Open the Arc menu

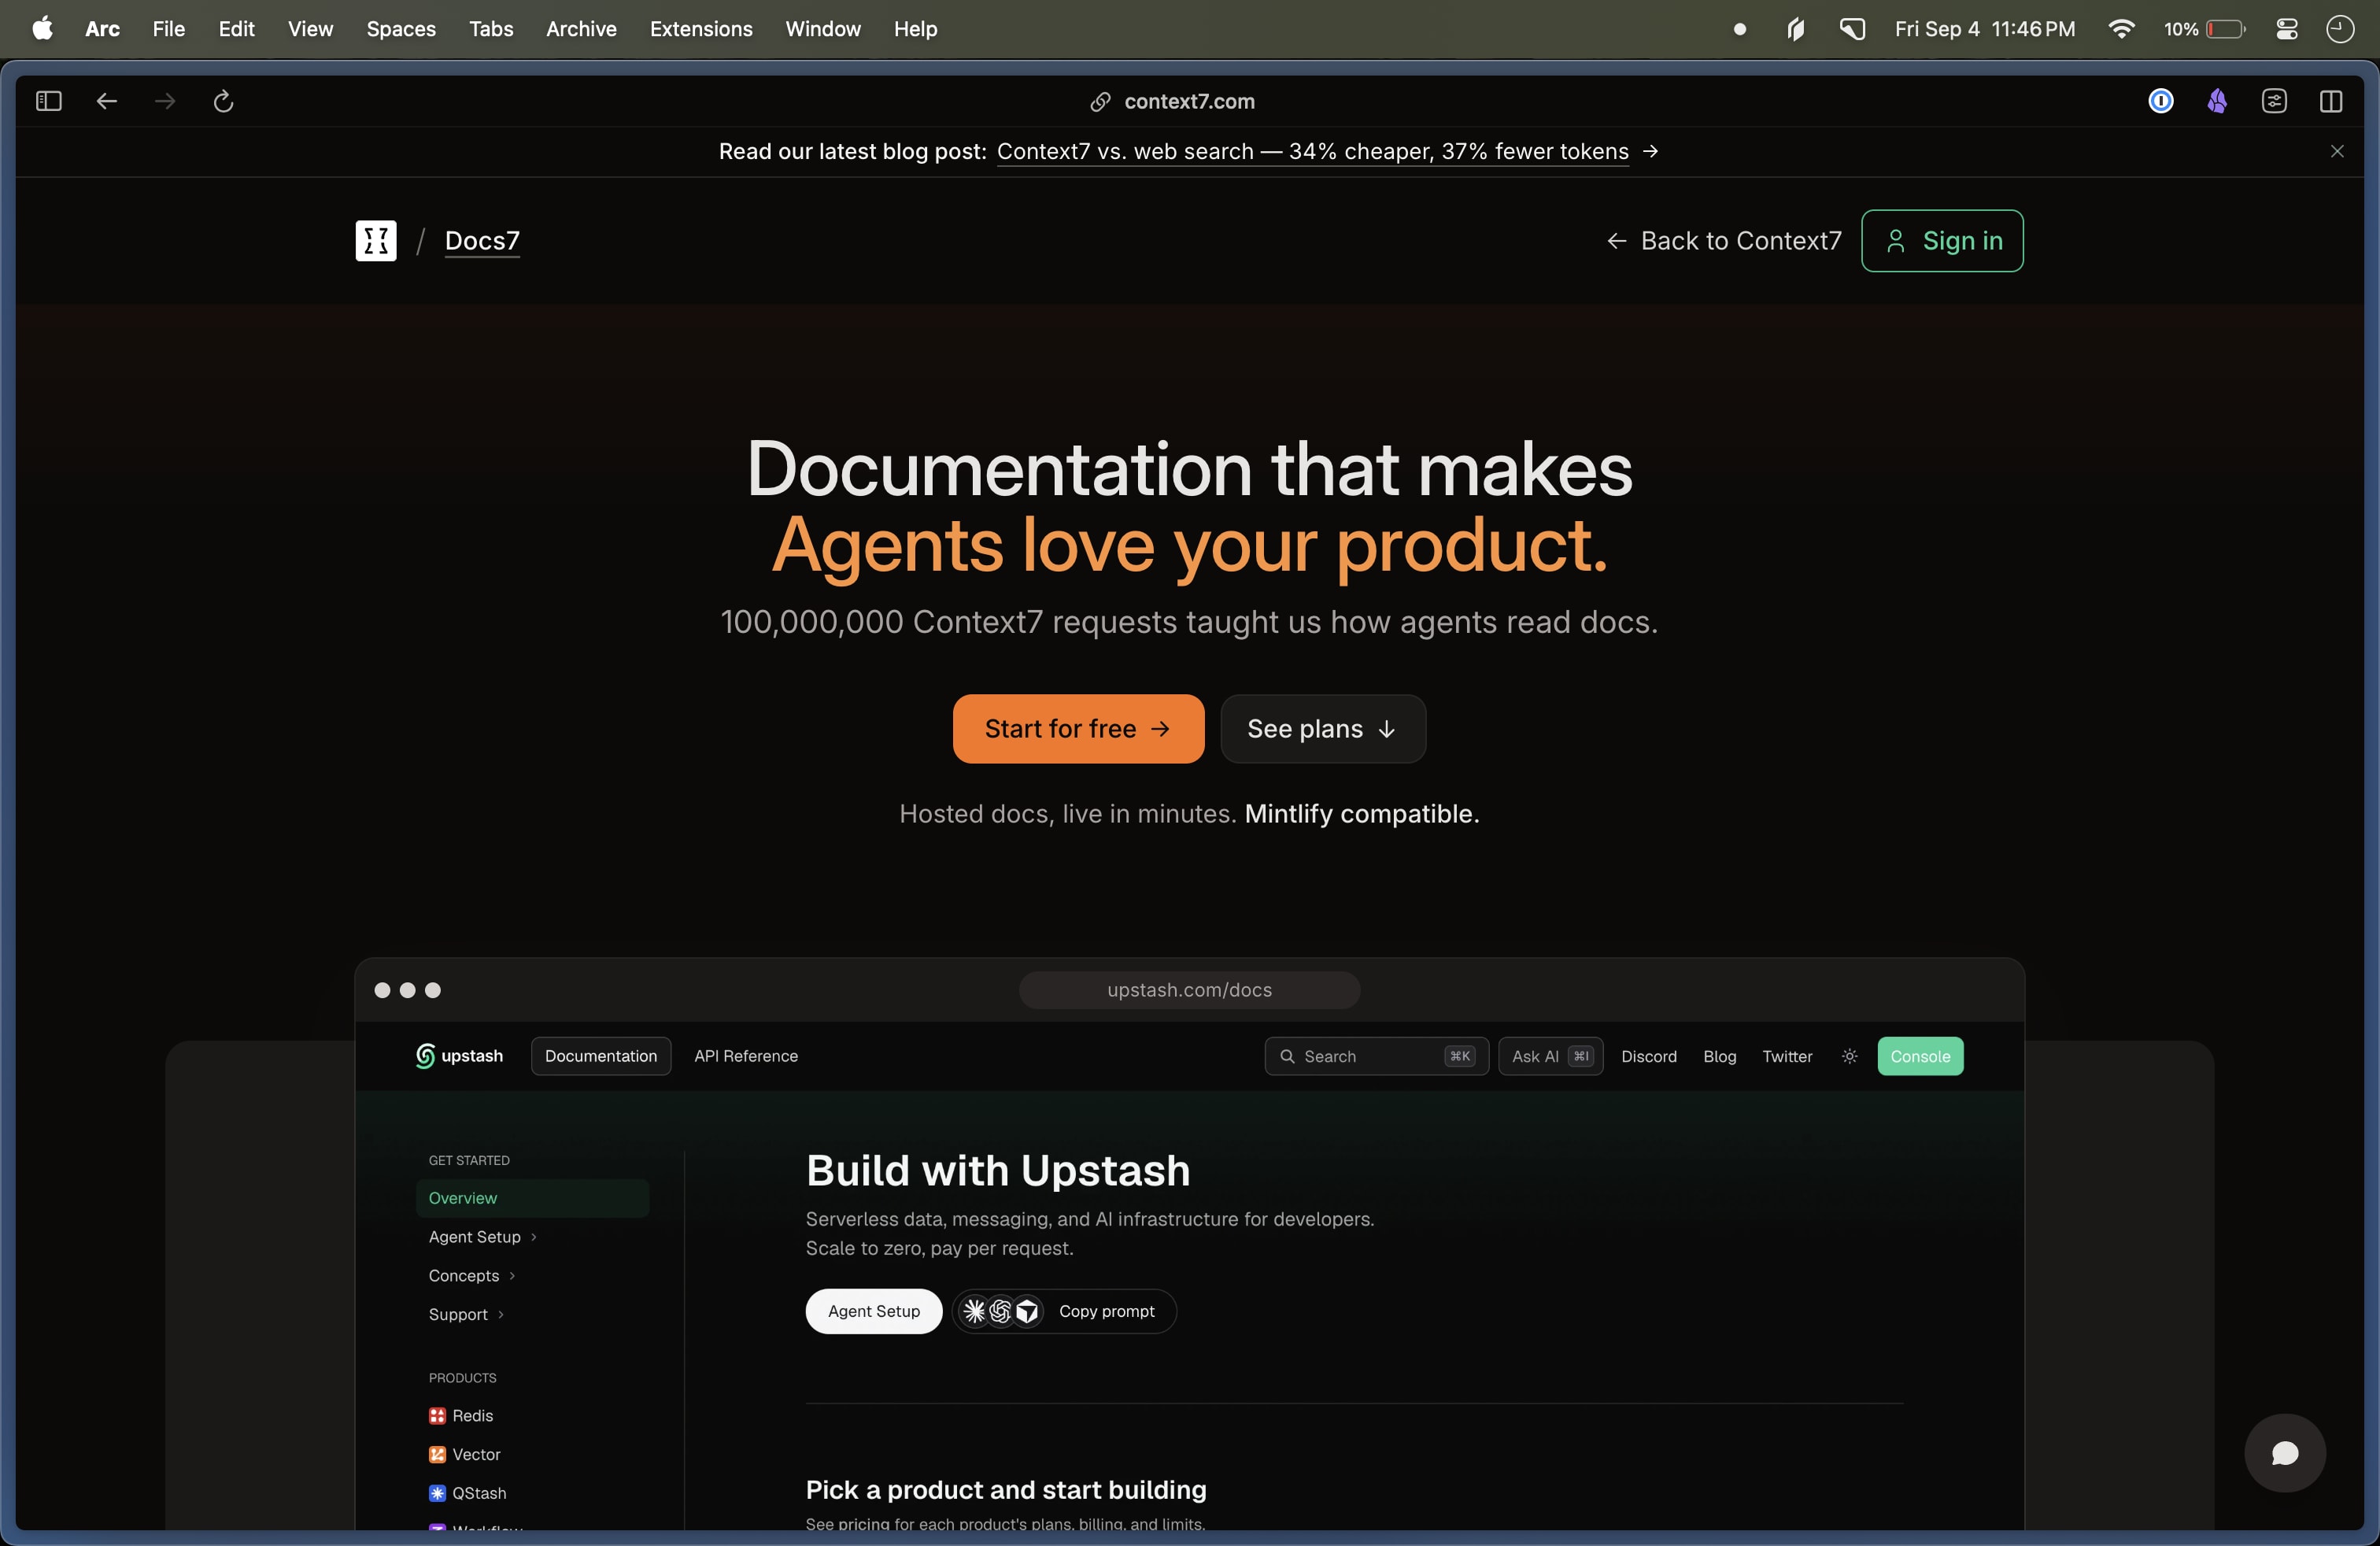(x=102, y=28)
